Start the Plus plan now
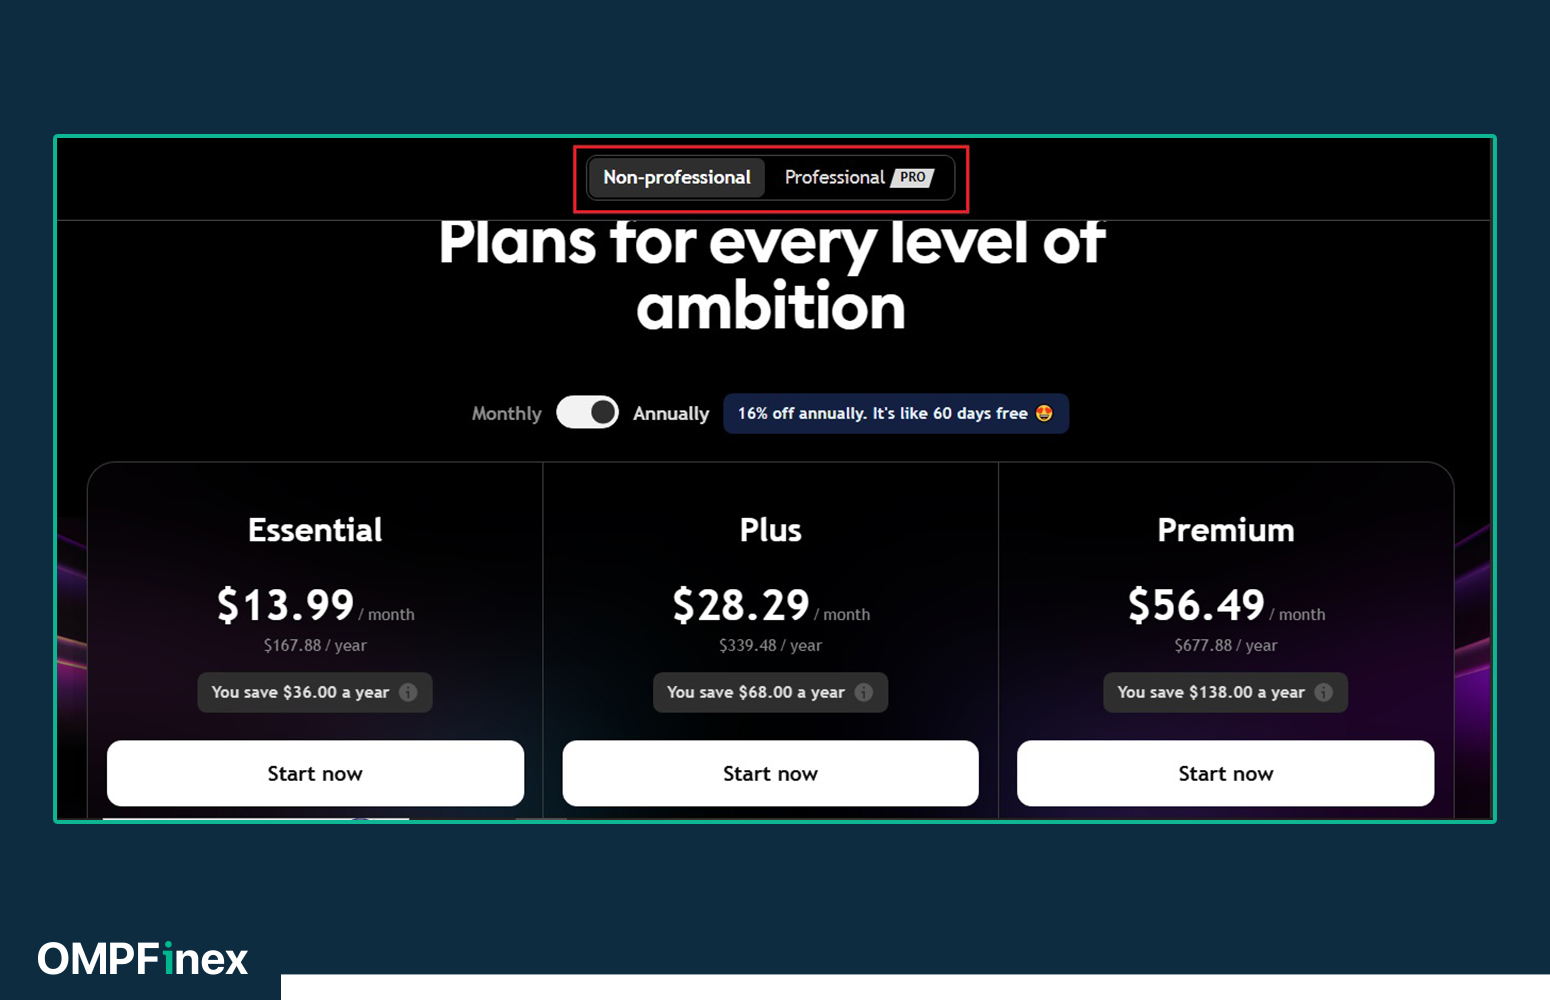Screen dimensions: 1550x1000 770,773
